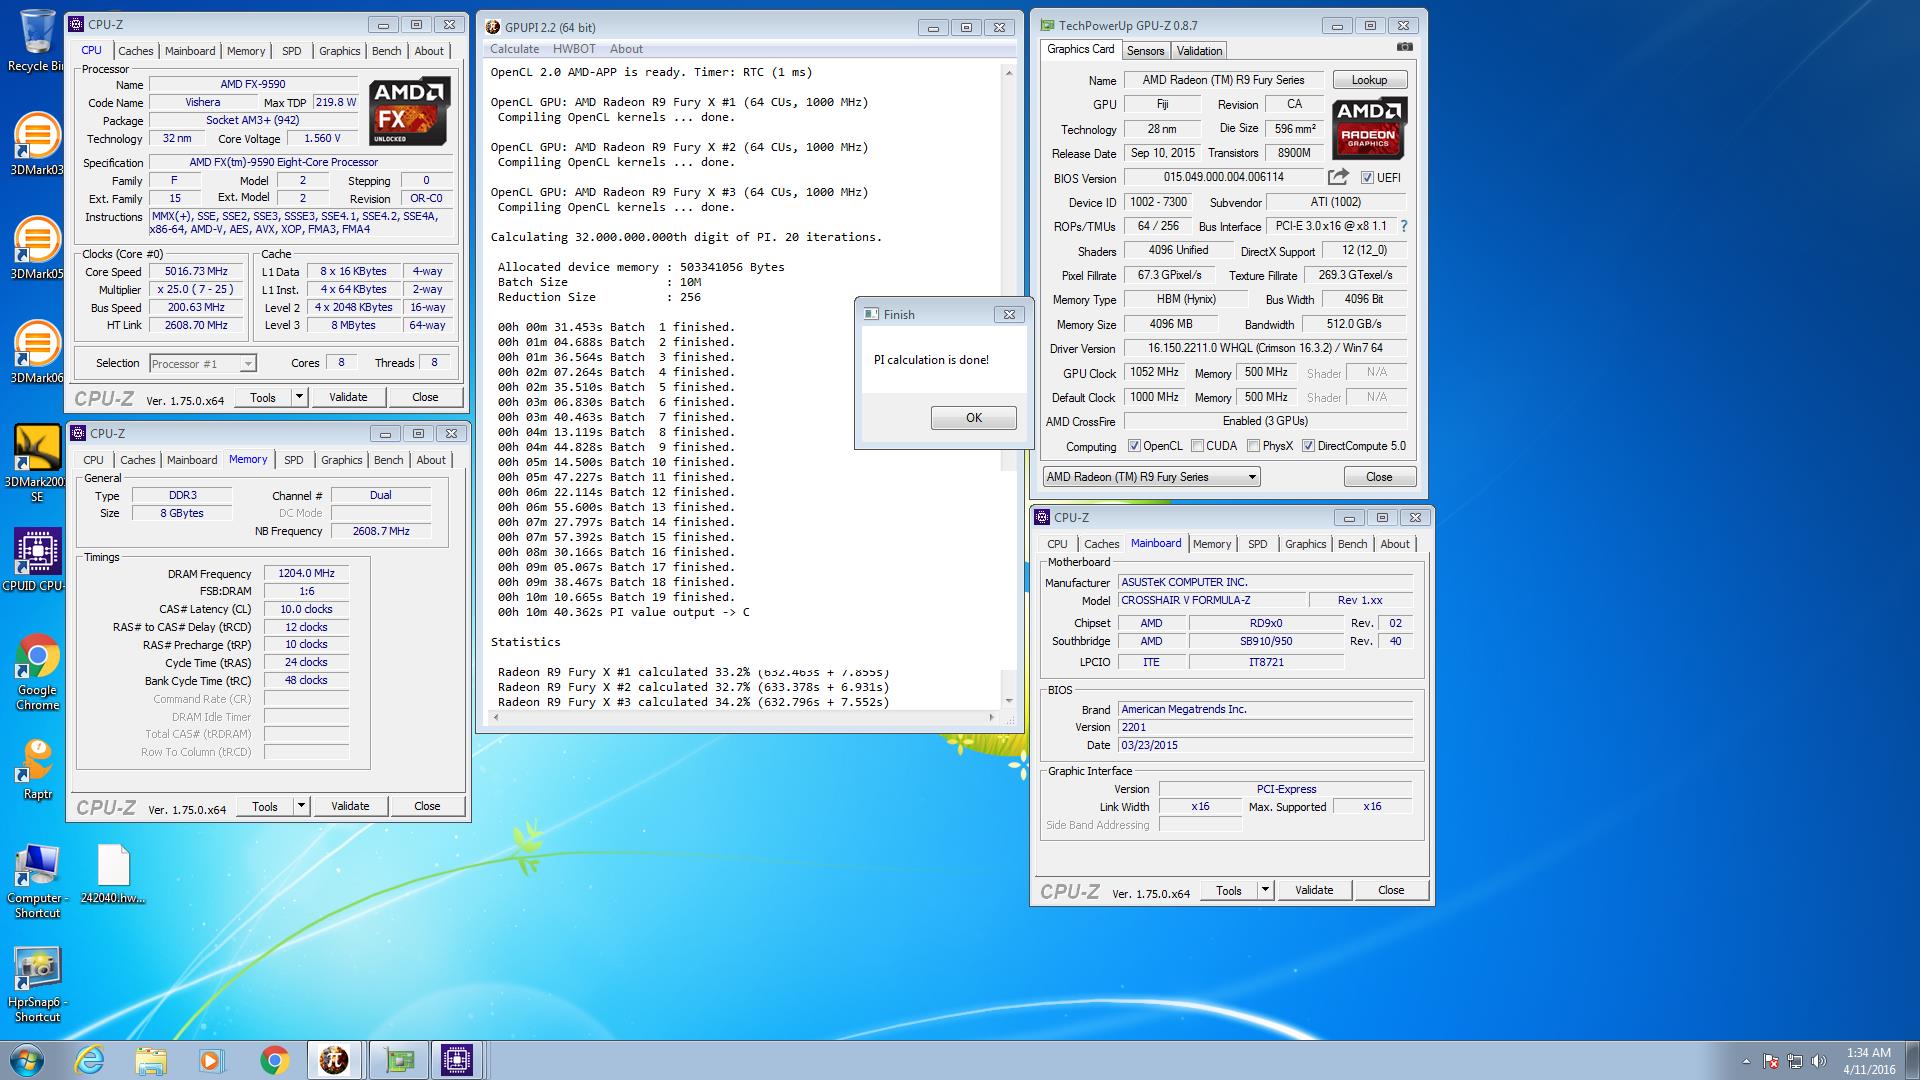
Task: Click the network tray icon
Action: pyautogui.click(x=1795, y=1061)
